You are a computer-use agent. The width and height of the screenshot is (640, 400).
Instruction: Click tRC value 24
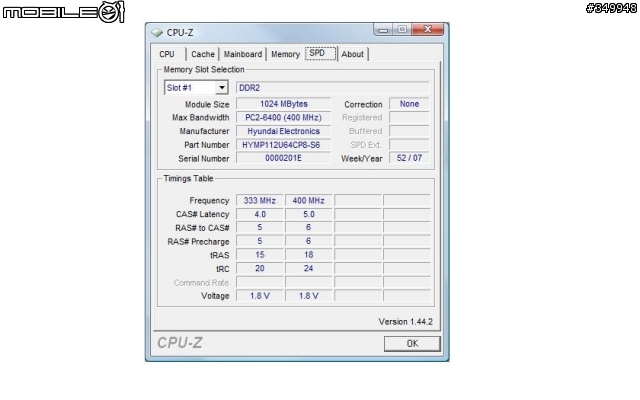309,269
